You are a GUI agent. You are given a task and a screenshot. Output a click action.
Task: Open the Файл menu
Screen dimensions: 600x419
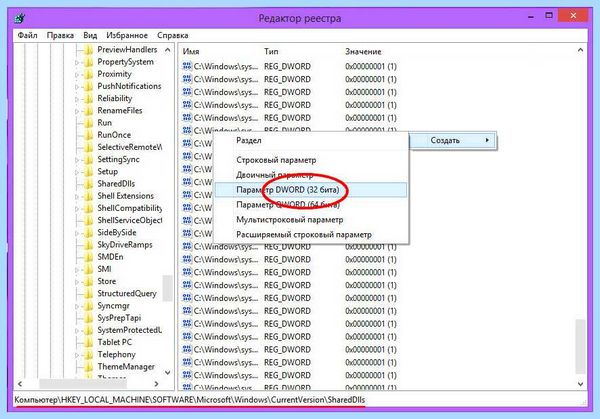28,35
